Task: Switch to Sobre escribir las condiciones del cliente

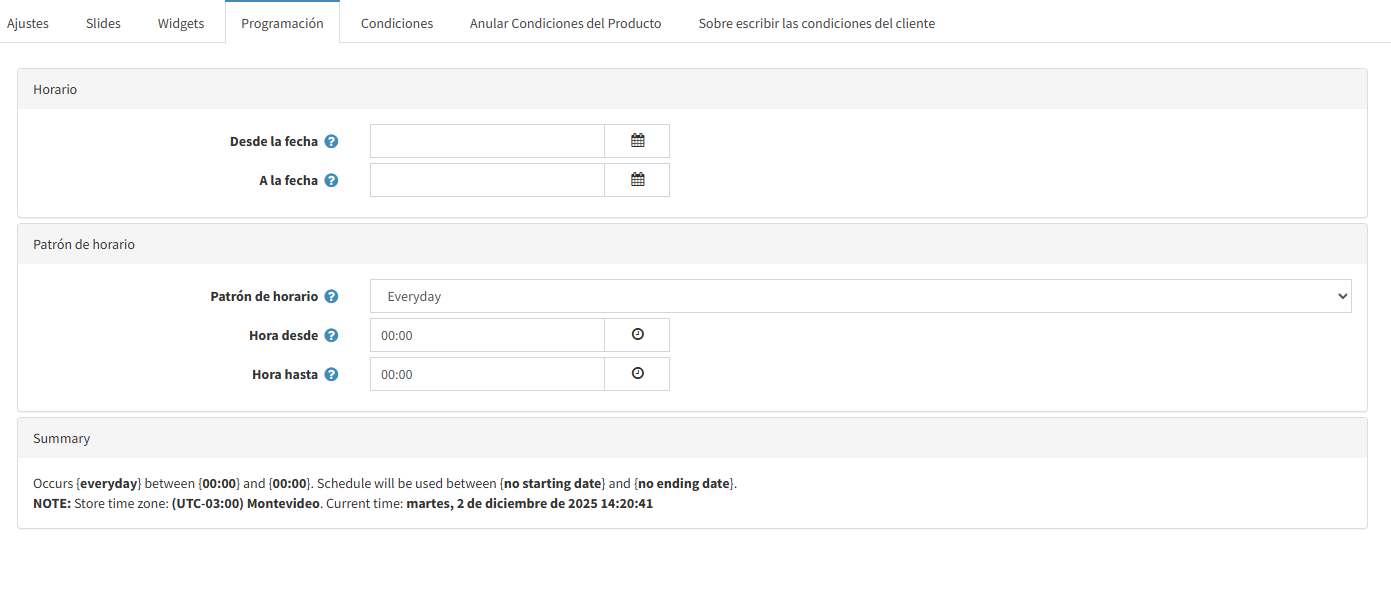Action: [x=816, y=23]
